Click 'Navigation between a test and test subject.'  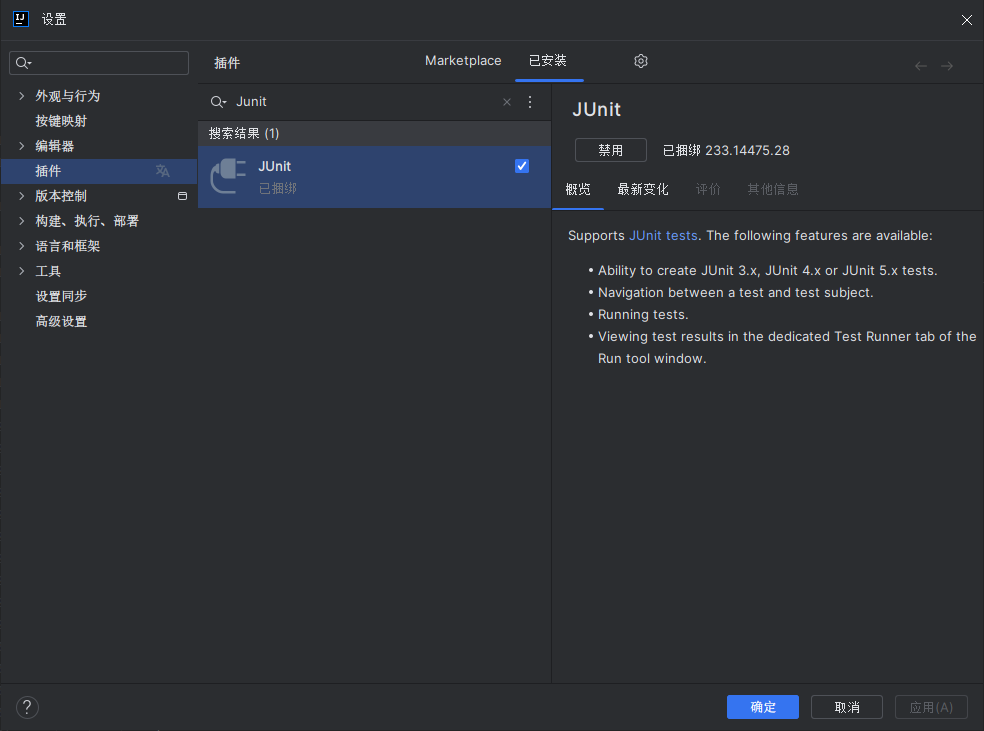[735, 292]
